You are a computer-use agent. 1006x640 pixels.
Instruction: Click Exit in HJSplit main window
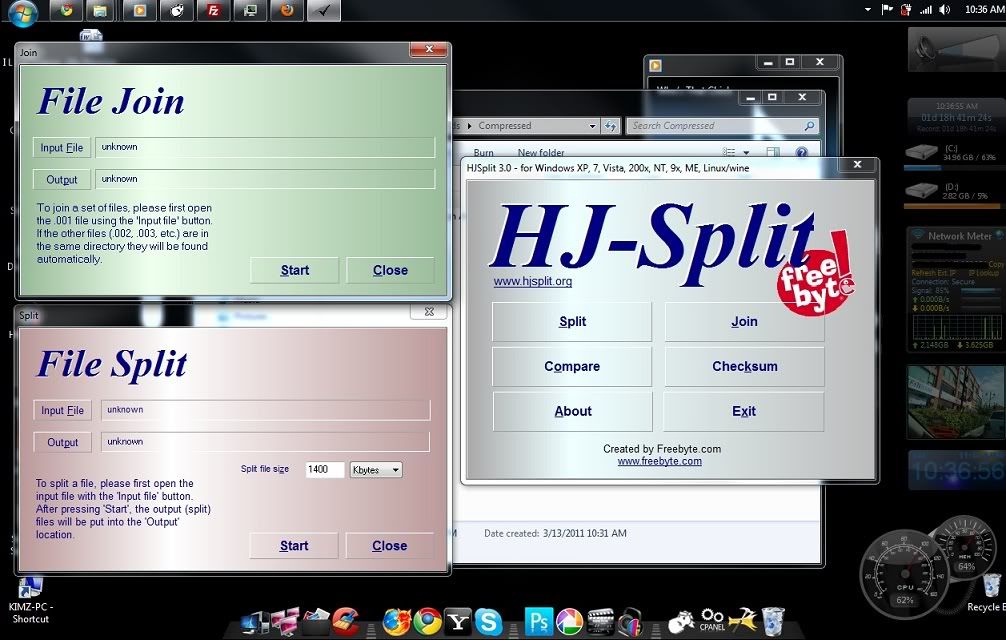(744, 412)
